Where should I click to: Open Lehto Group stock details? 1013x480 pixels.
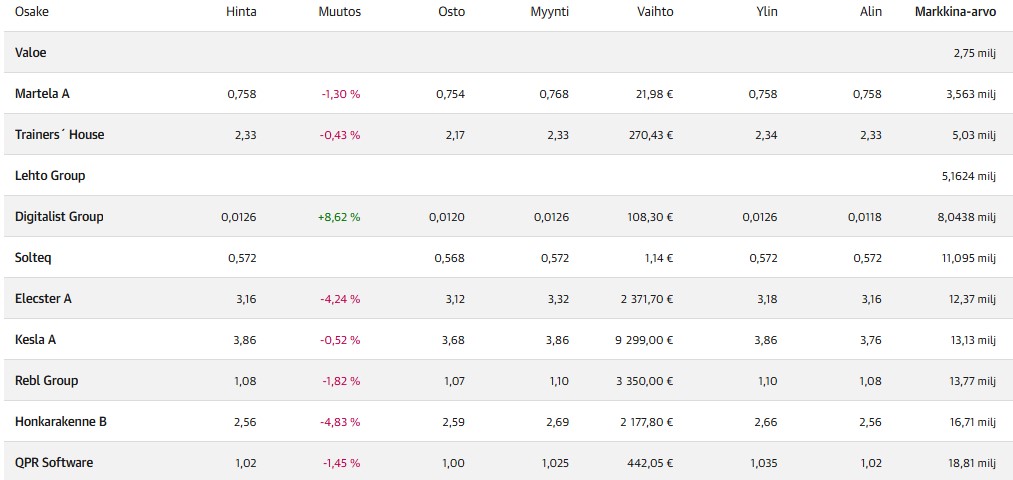[50, 176]
